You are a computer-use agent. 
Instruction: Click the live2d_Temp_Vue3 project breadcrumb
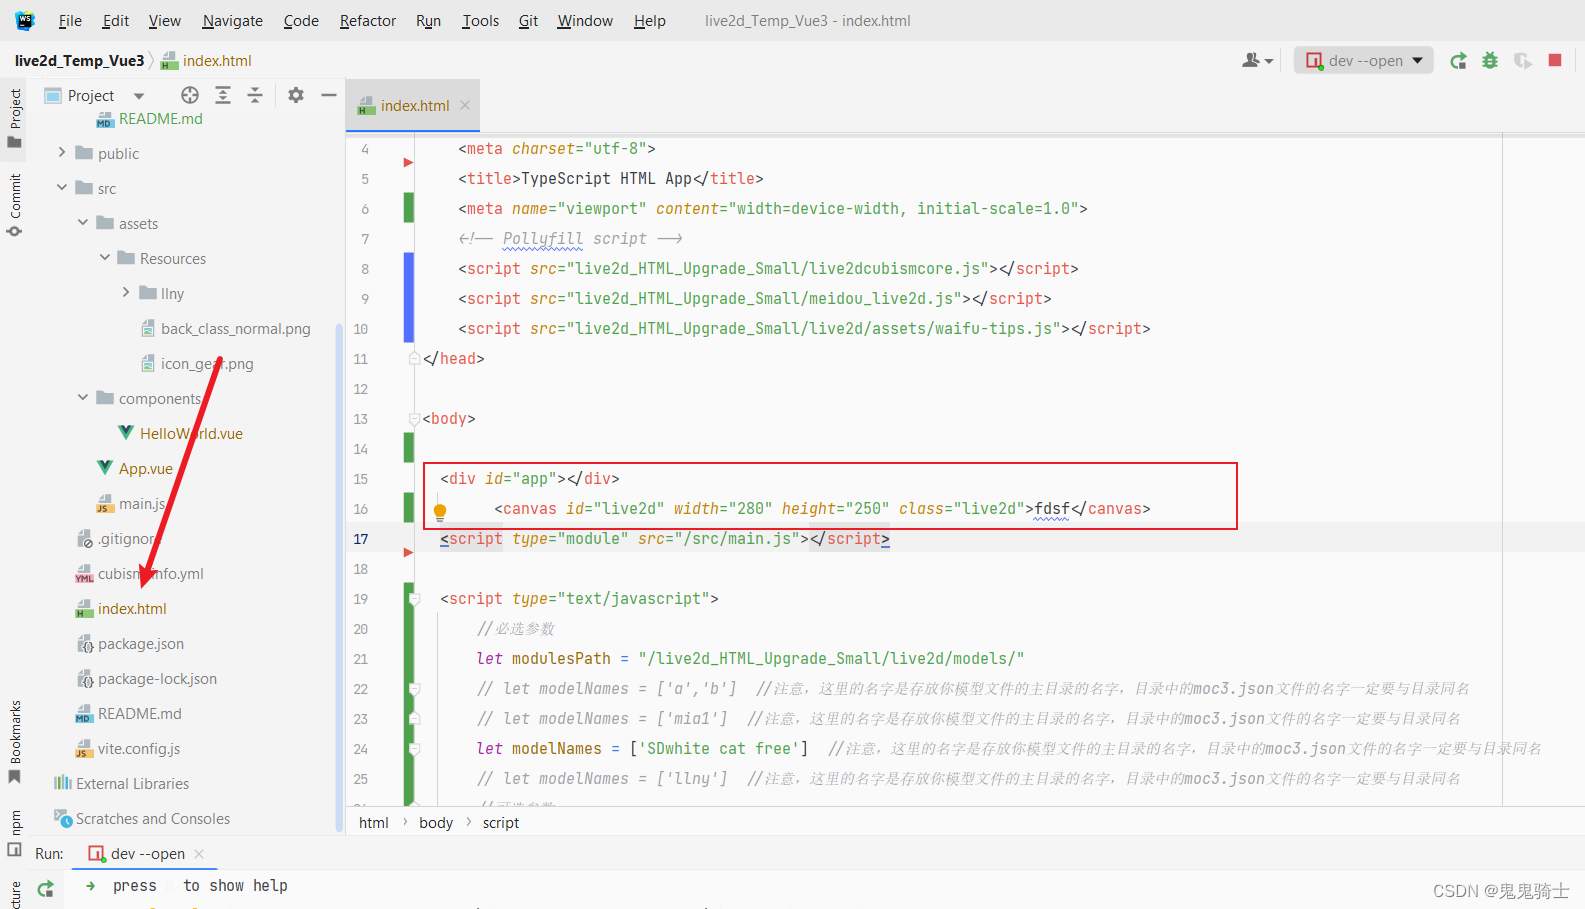[79, 60]
